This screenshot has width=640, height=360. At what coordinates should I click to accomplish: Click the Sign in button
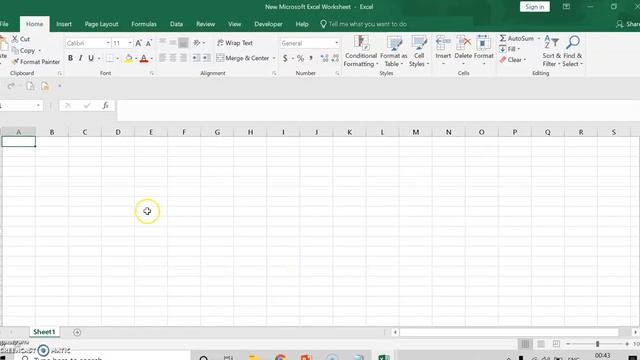pyautogui.click(x=535, y=7)
